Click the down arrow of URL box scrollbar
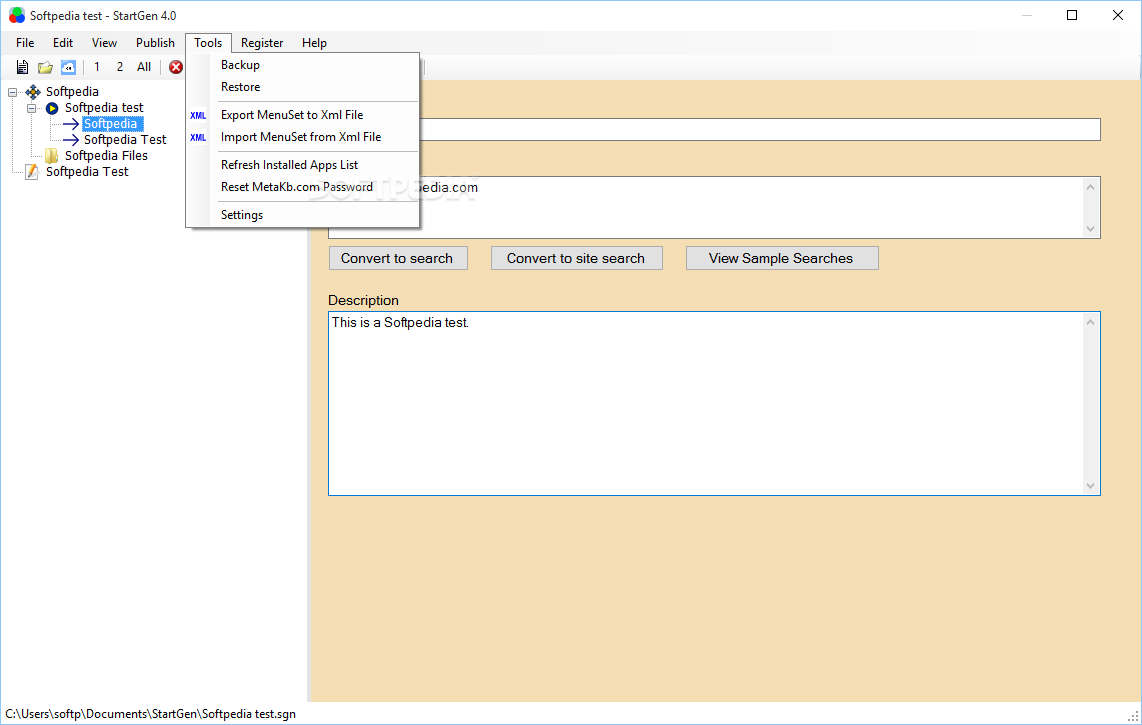Screen dimensions: 1142x725 (x=1090, y=229)
